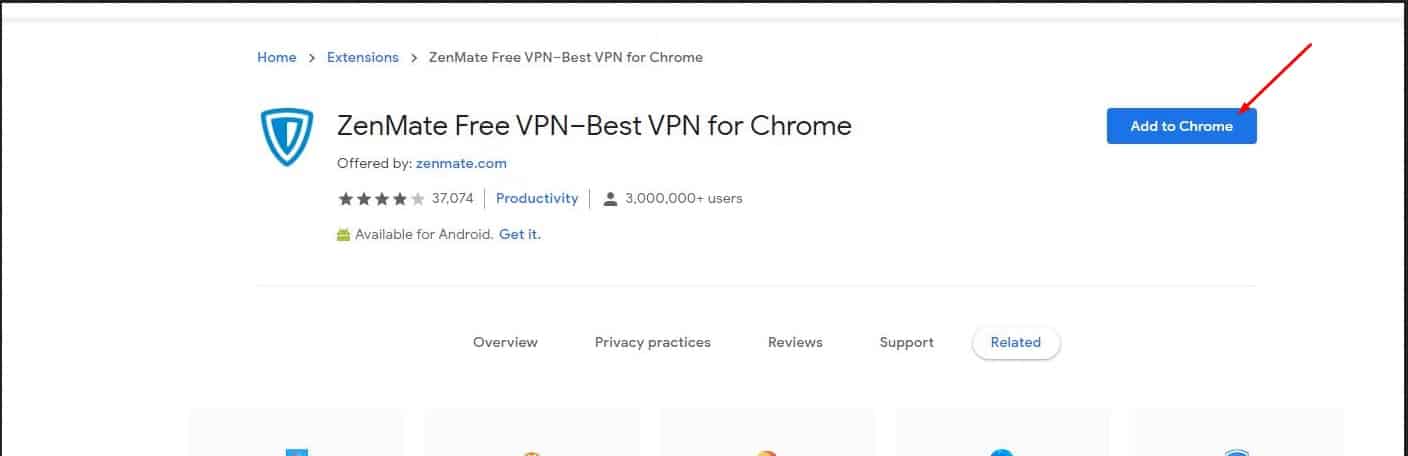Show the Support tab
The height and width of the screenshot is (456, 1408).
point(906,342)
